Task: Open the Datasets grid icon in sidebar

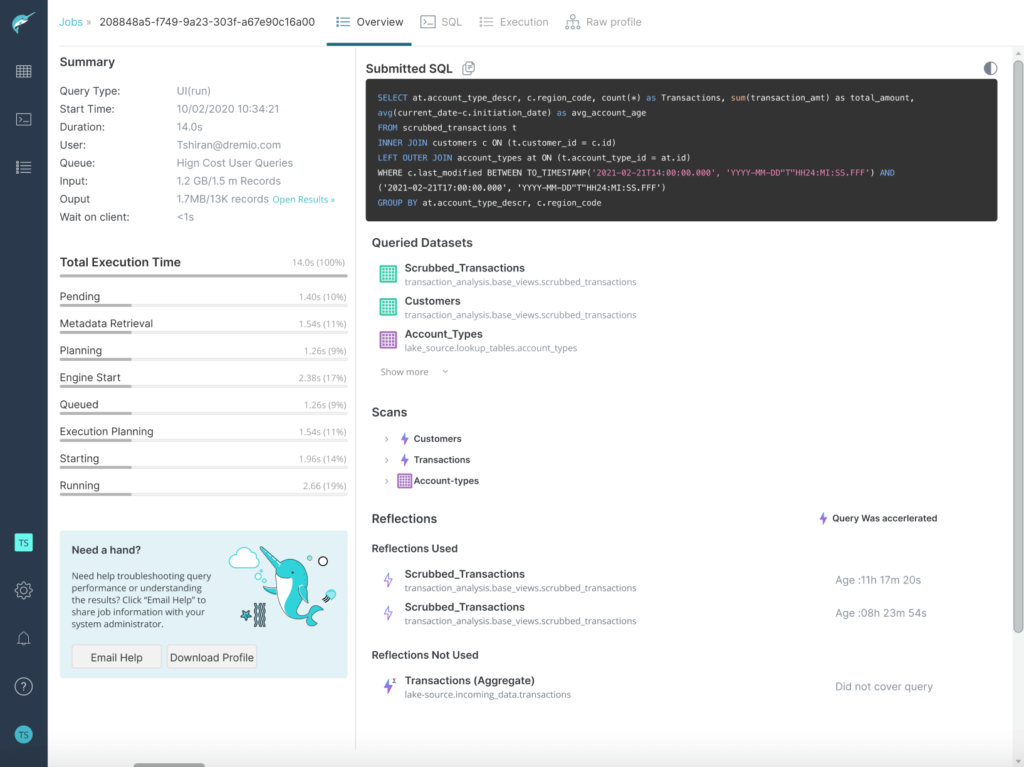Action: click(x=24, y=71)
